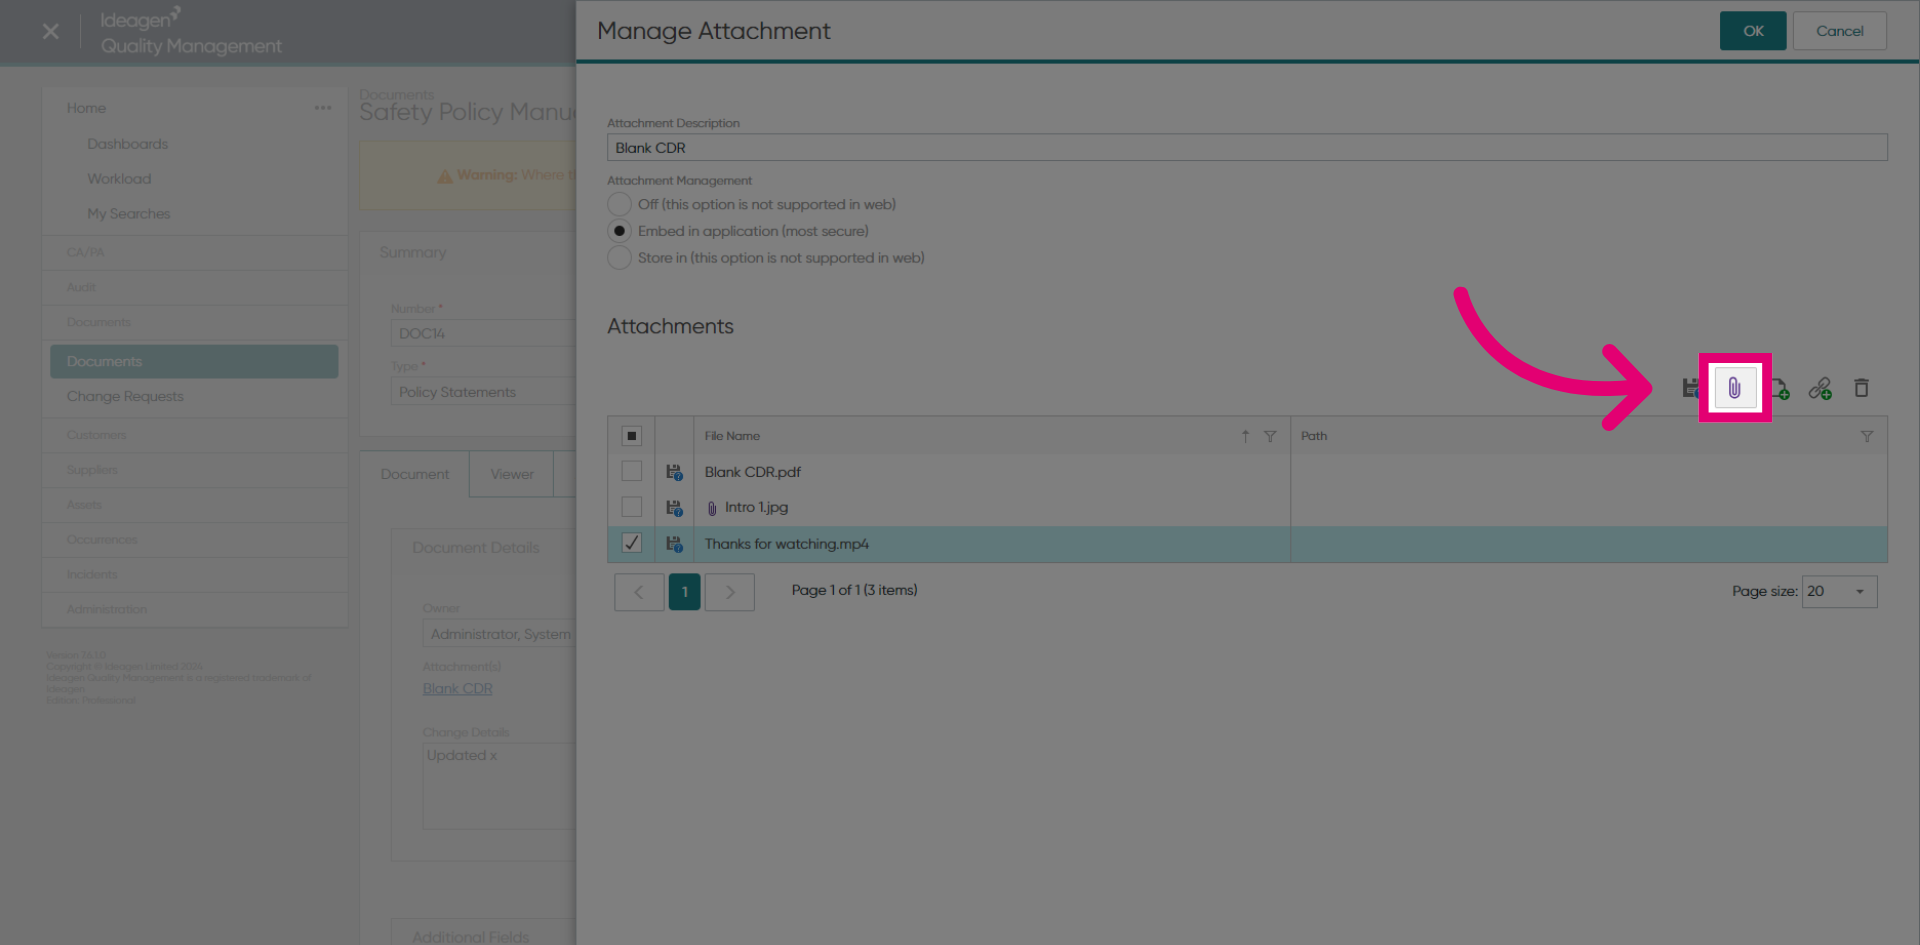The height and width of the screenshot is (945, 1920).
Task: Check the box for Blank CDR.pdf
Action: coord(632,471)
